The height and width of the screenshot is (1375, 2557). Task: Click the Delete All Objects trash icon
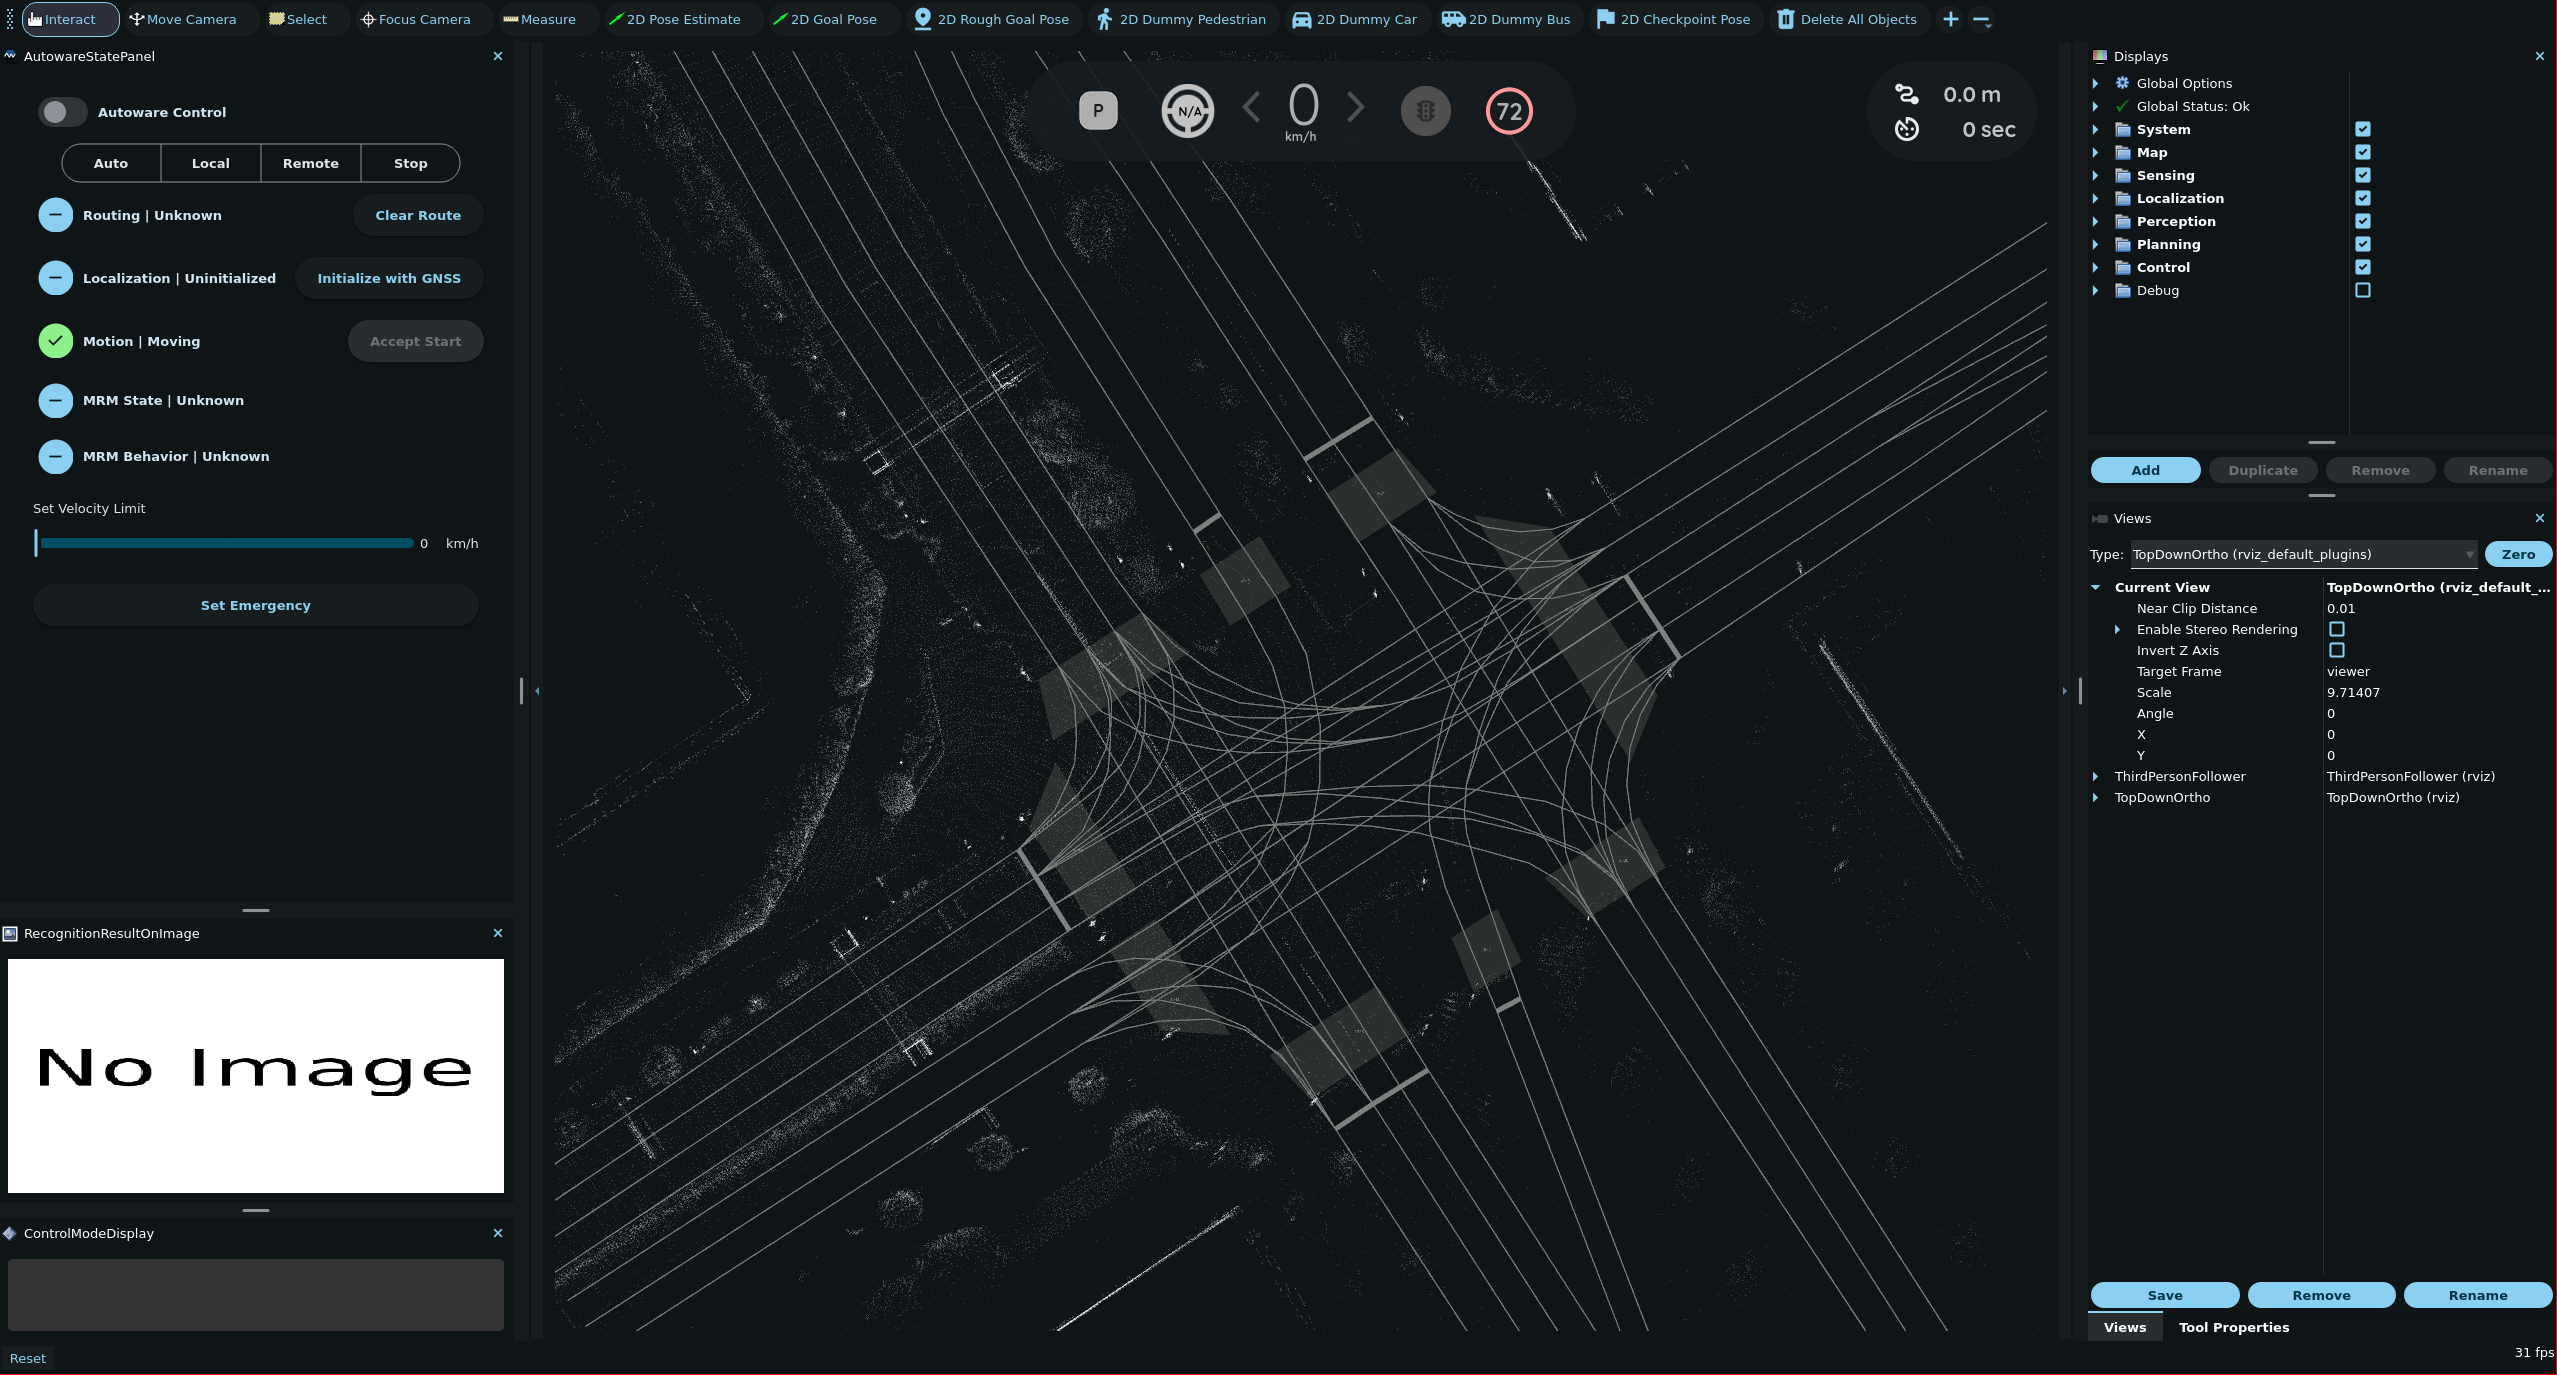1786,19
